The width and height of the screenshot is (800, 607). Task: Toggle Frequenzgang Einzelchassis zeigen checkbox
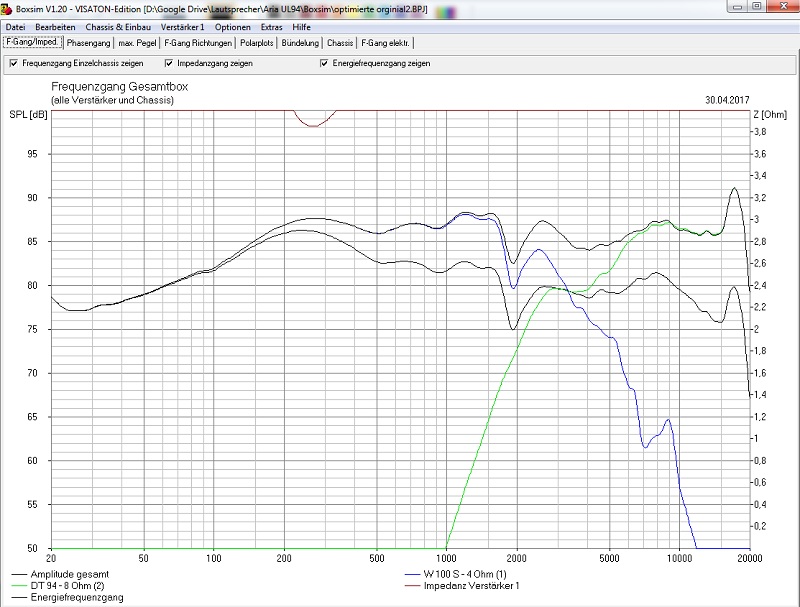[x=14, y=63]
